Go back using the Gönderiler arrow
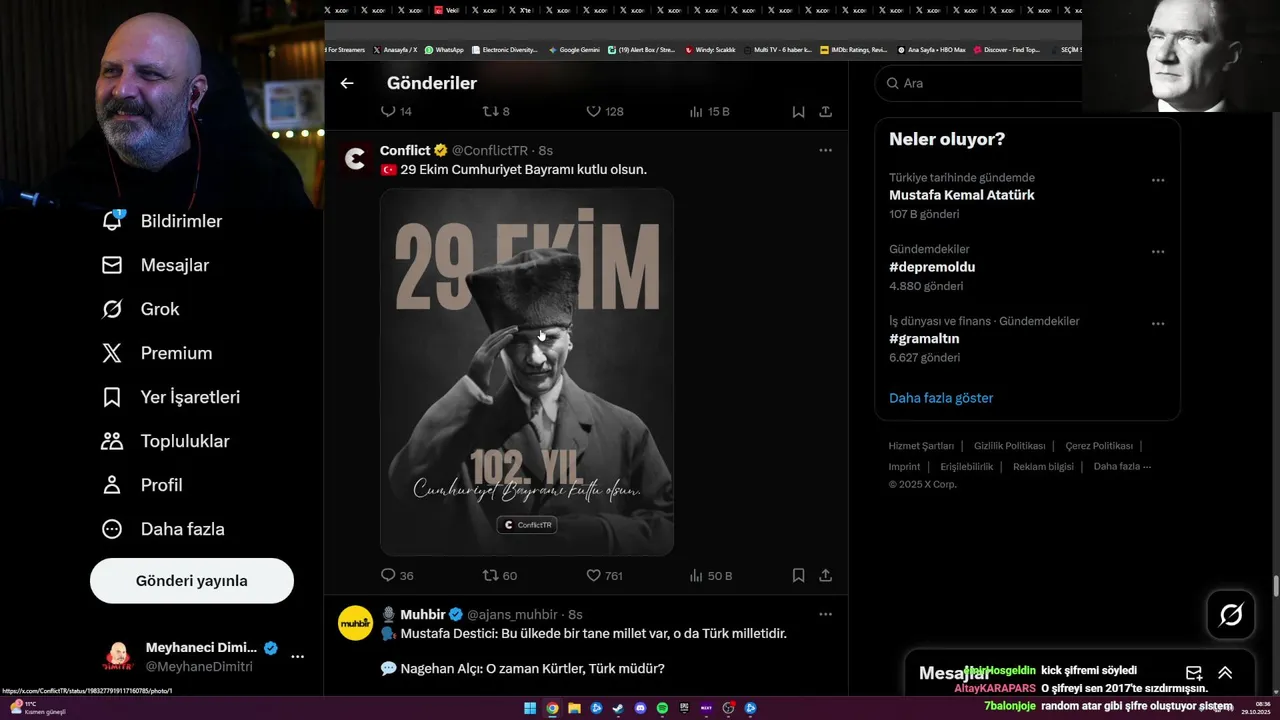Viewport: 1280px width, 720px height. pos(347,83)
